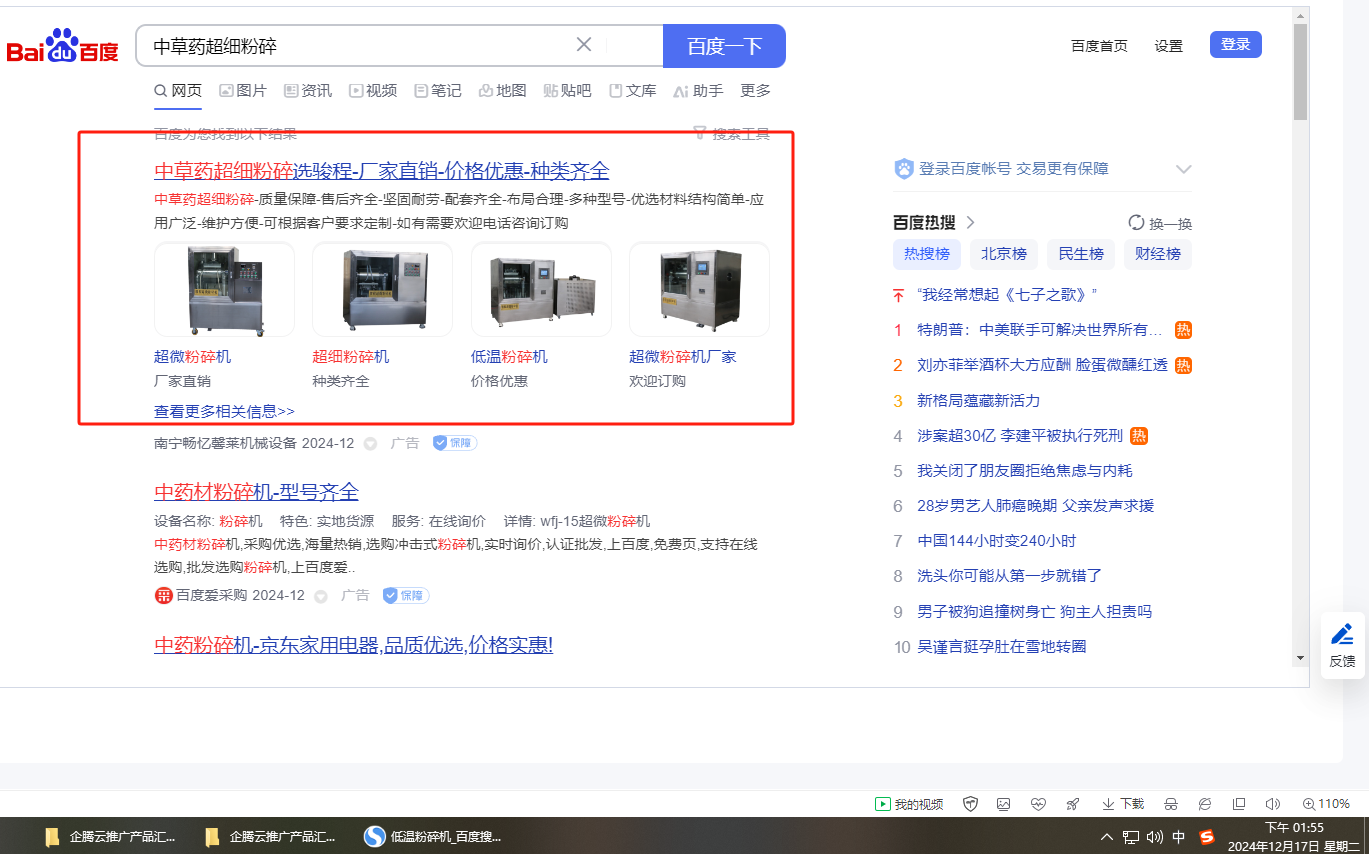Click the 百度一下 search button
This screenshot has height=854, width=1369.
(724, 46)
